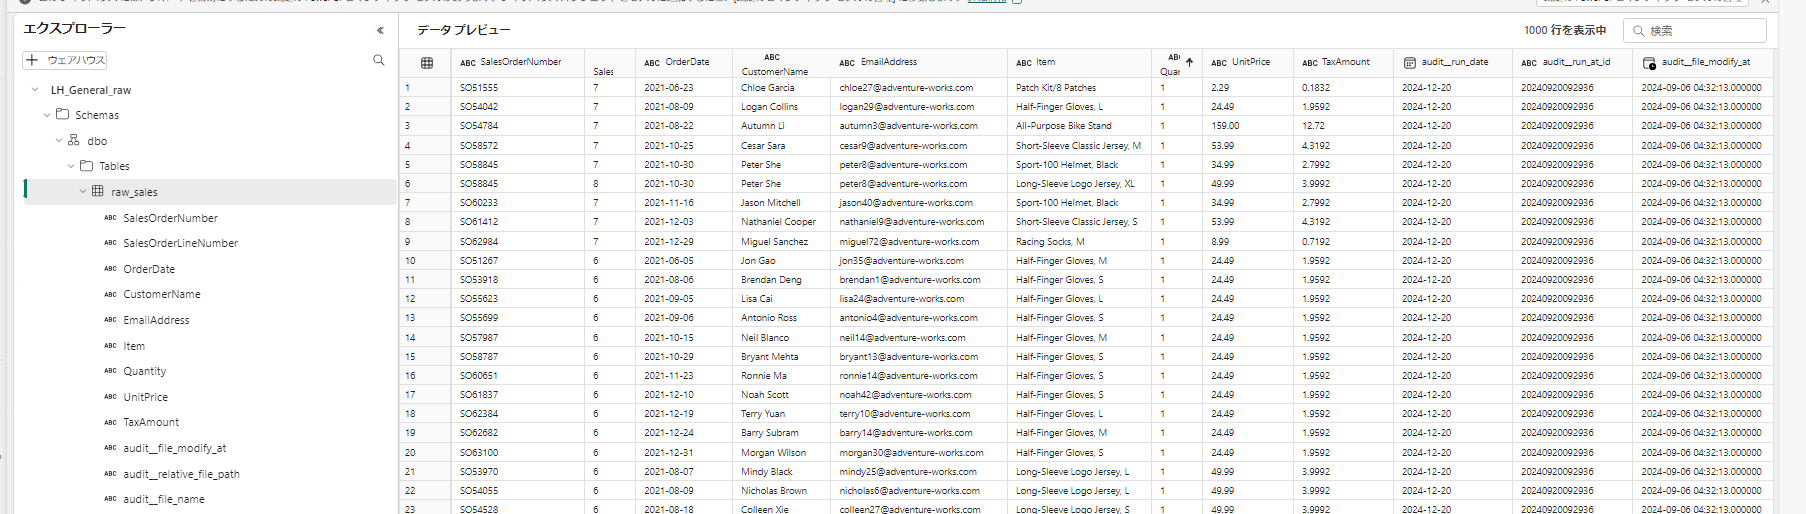The image size is (1806, 514).
Task: Select Quantity column in explorer tree
Action: click(145, 371)
